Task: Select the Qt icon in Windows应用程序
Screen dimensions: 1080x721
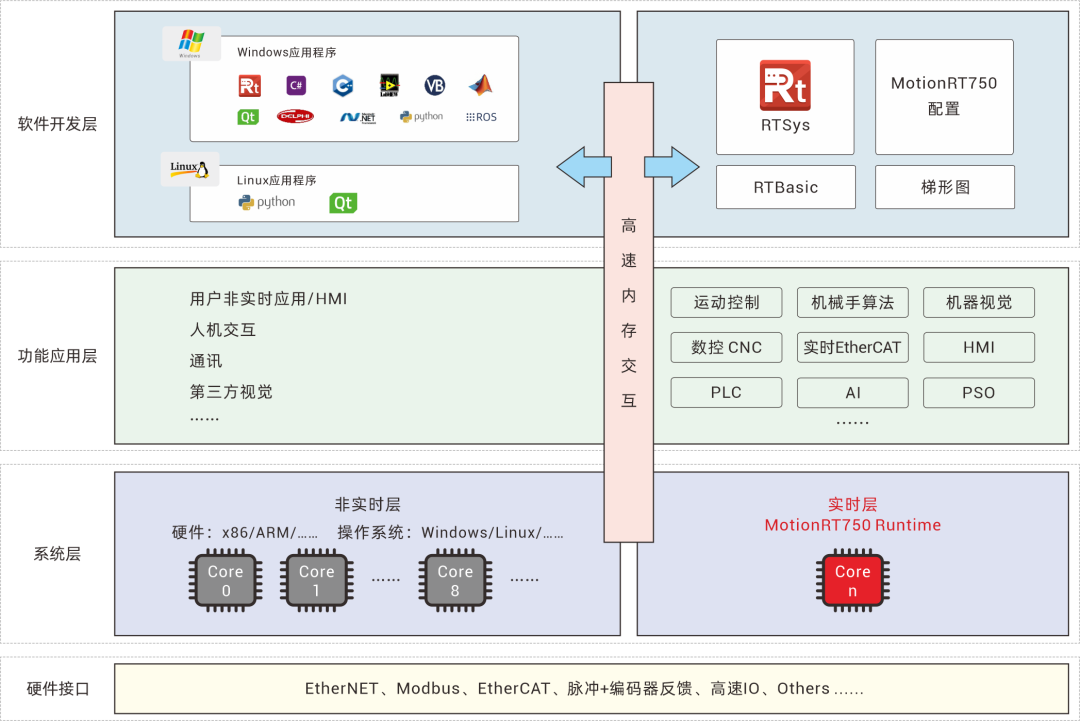Action: click(x=249, y=116)
